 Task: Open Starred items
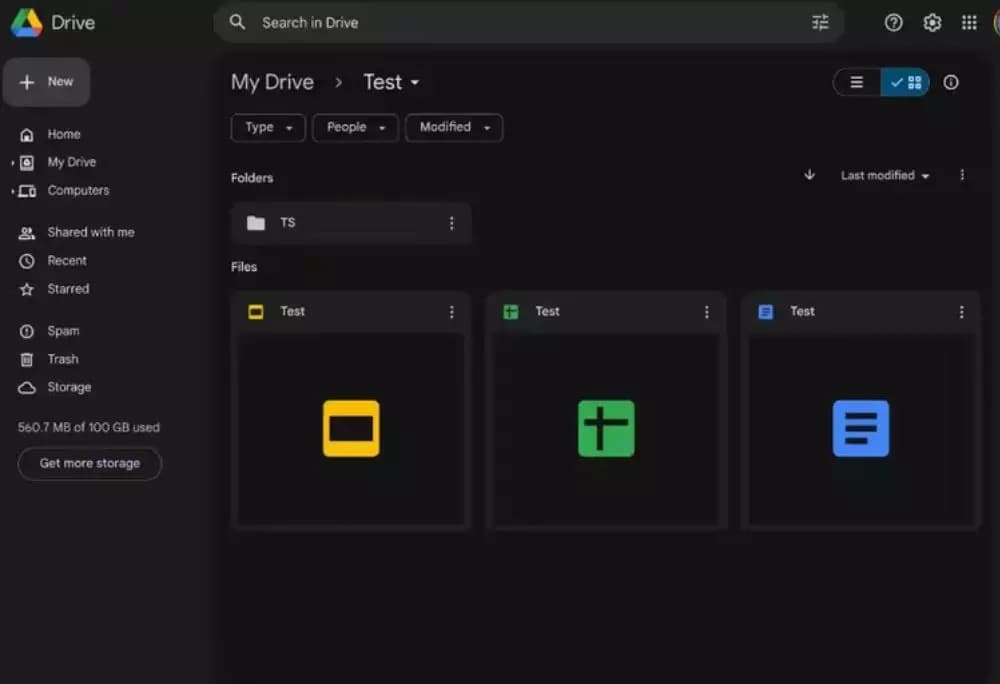[x=68, y=289]
